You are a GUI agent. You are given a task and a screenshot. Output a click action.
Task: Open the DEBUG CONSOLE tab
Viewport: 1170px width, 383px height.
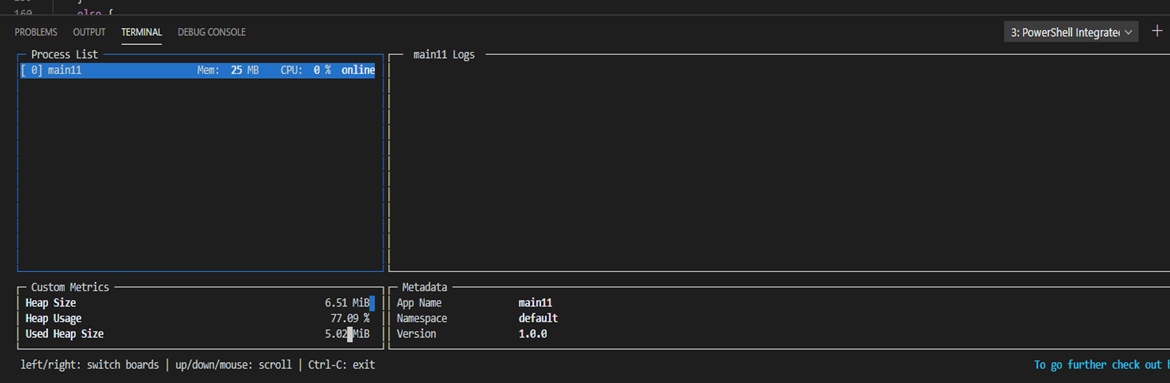(211, 32)
